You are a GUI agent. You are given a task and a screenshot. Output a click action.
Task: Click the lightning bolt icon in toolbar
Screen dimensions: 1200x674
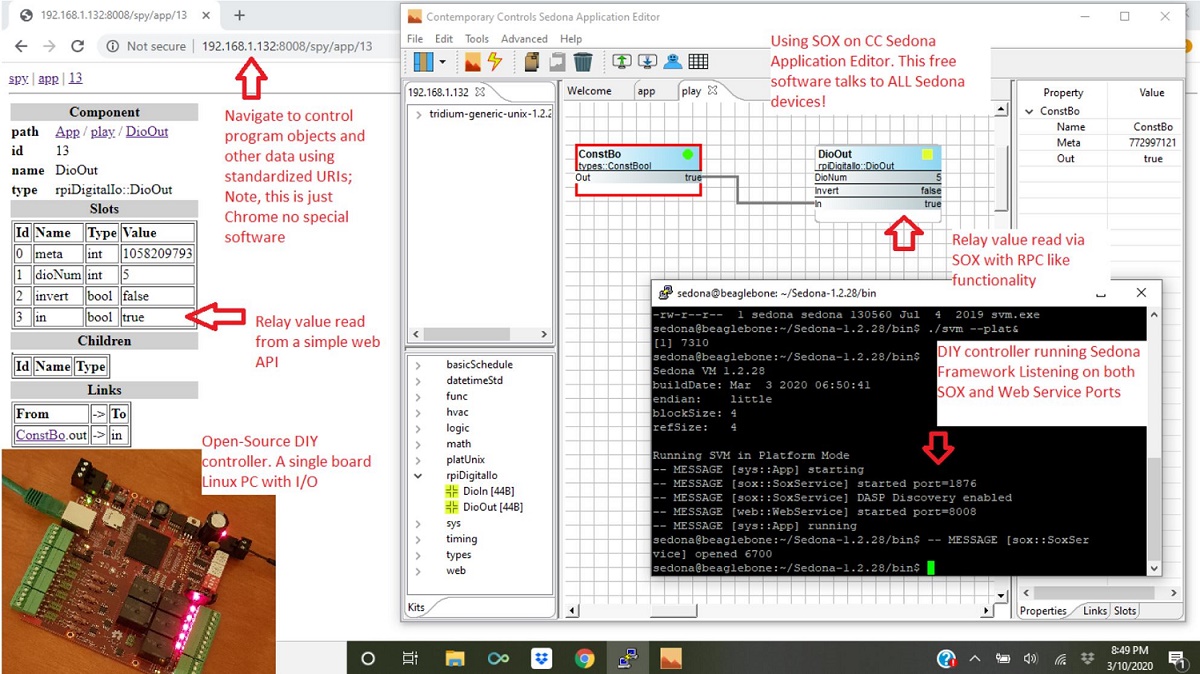click(x=494, y=62)
